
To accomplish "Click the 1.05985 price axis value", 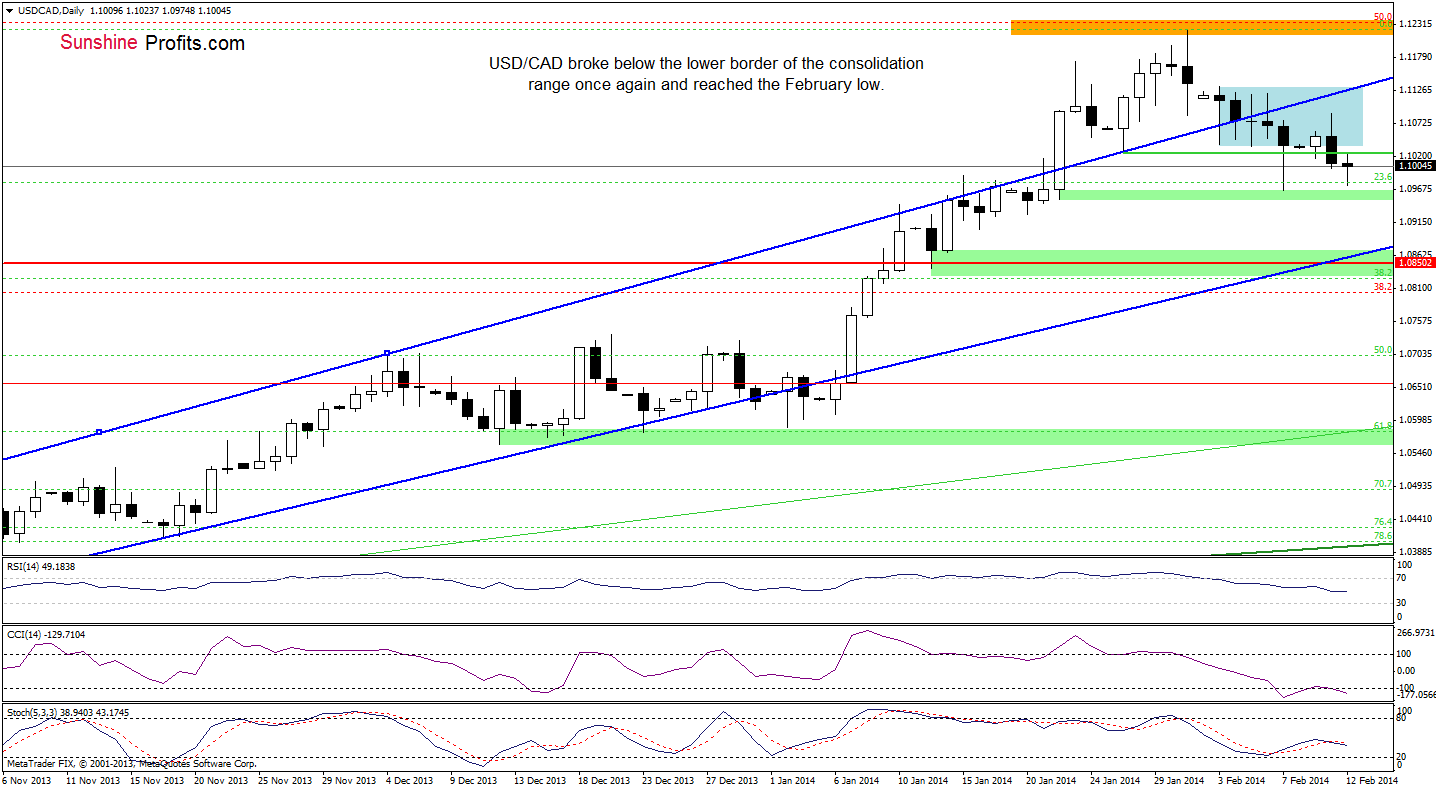I will [1415, 420].
